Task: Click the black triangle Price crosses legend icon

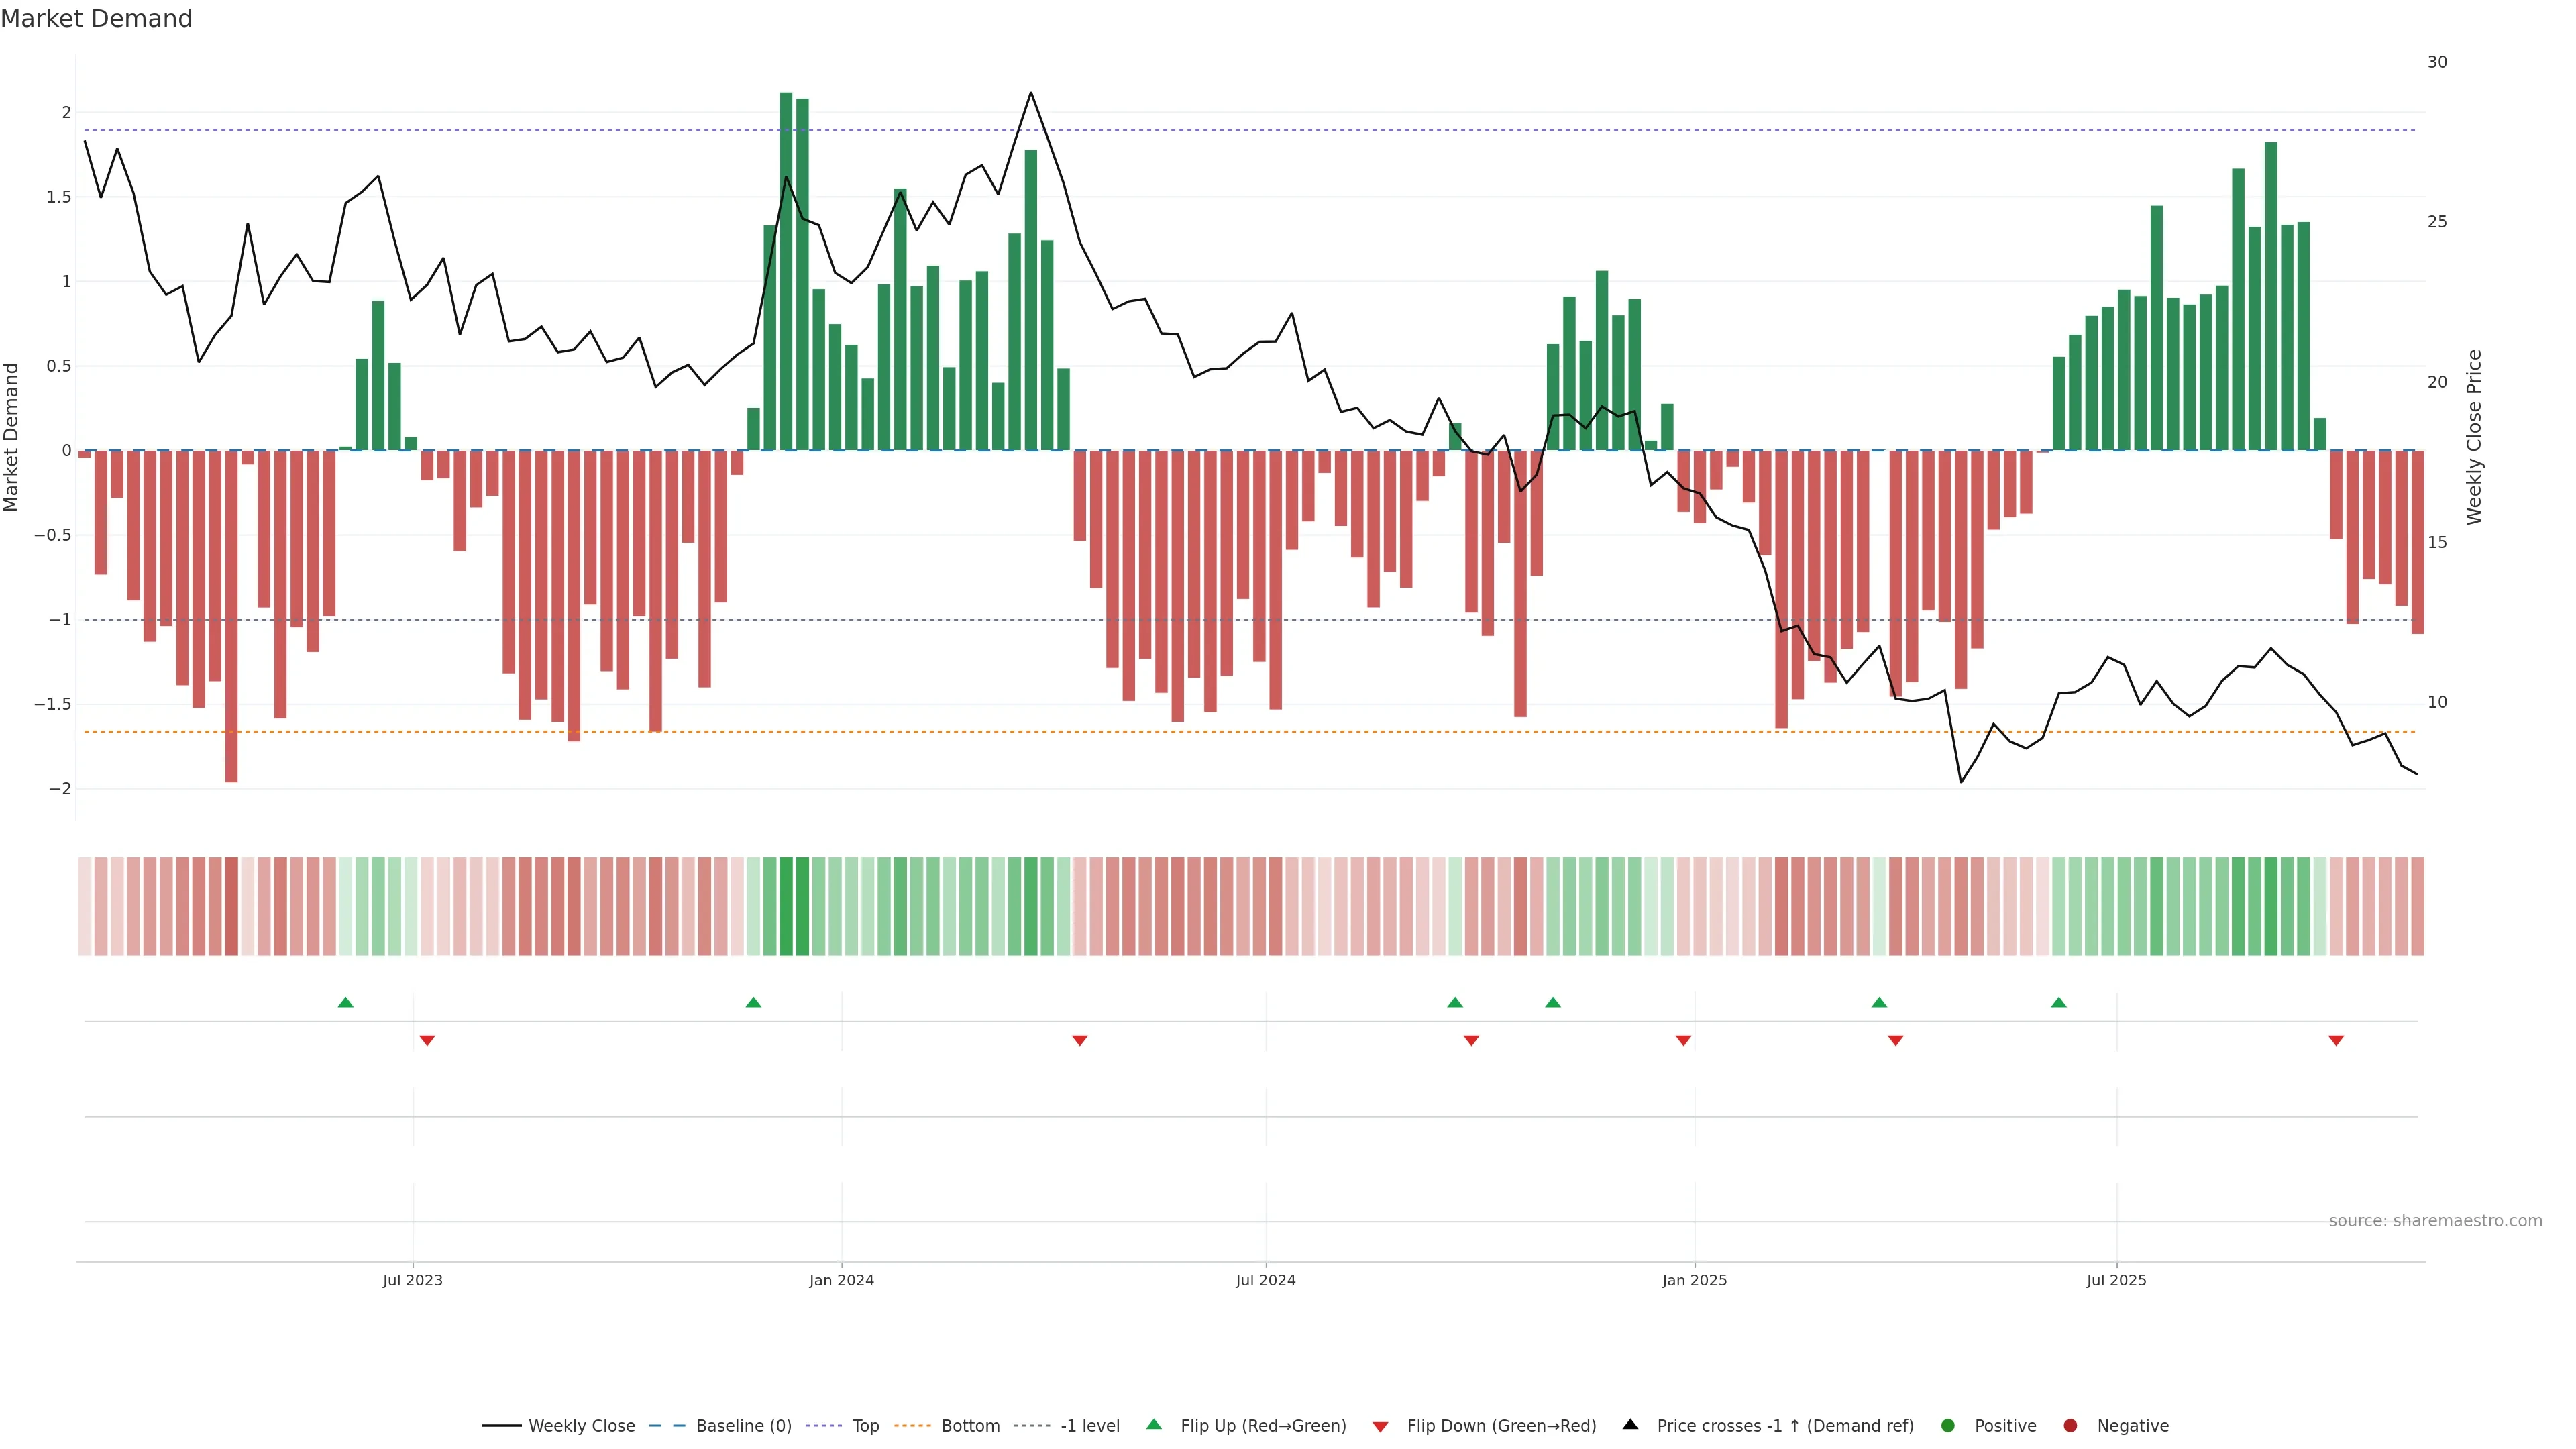Action: point(1630,1424)
